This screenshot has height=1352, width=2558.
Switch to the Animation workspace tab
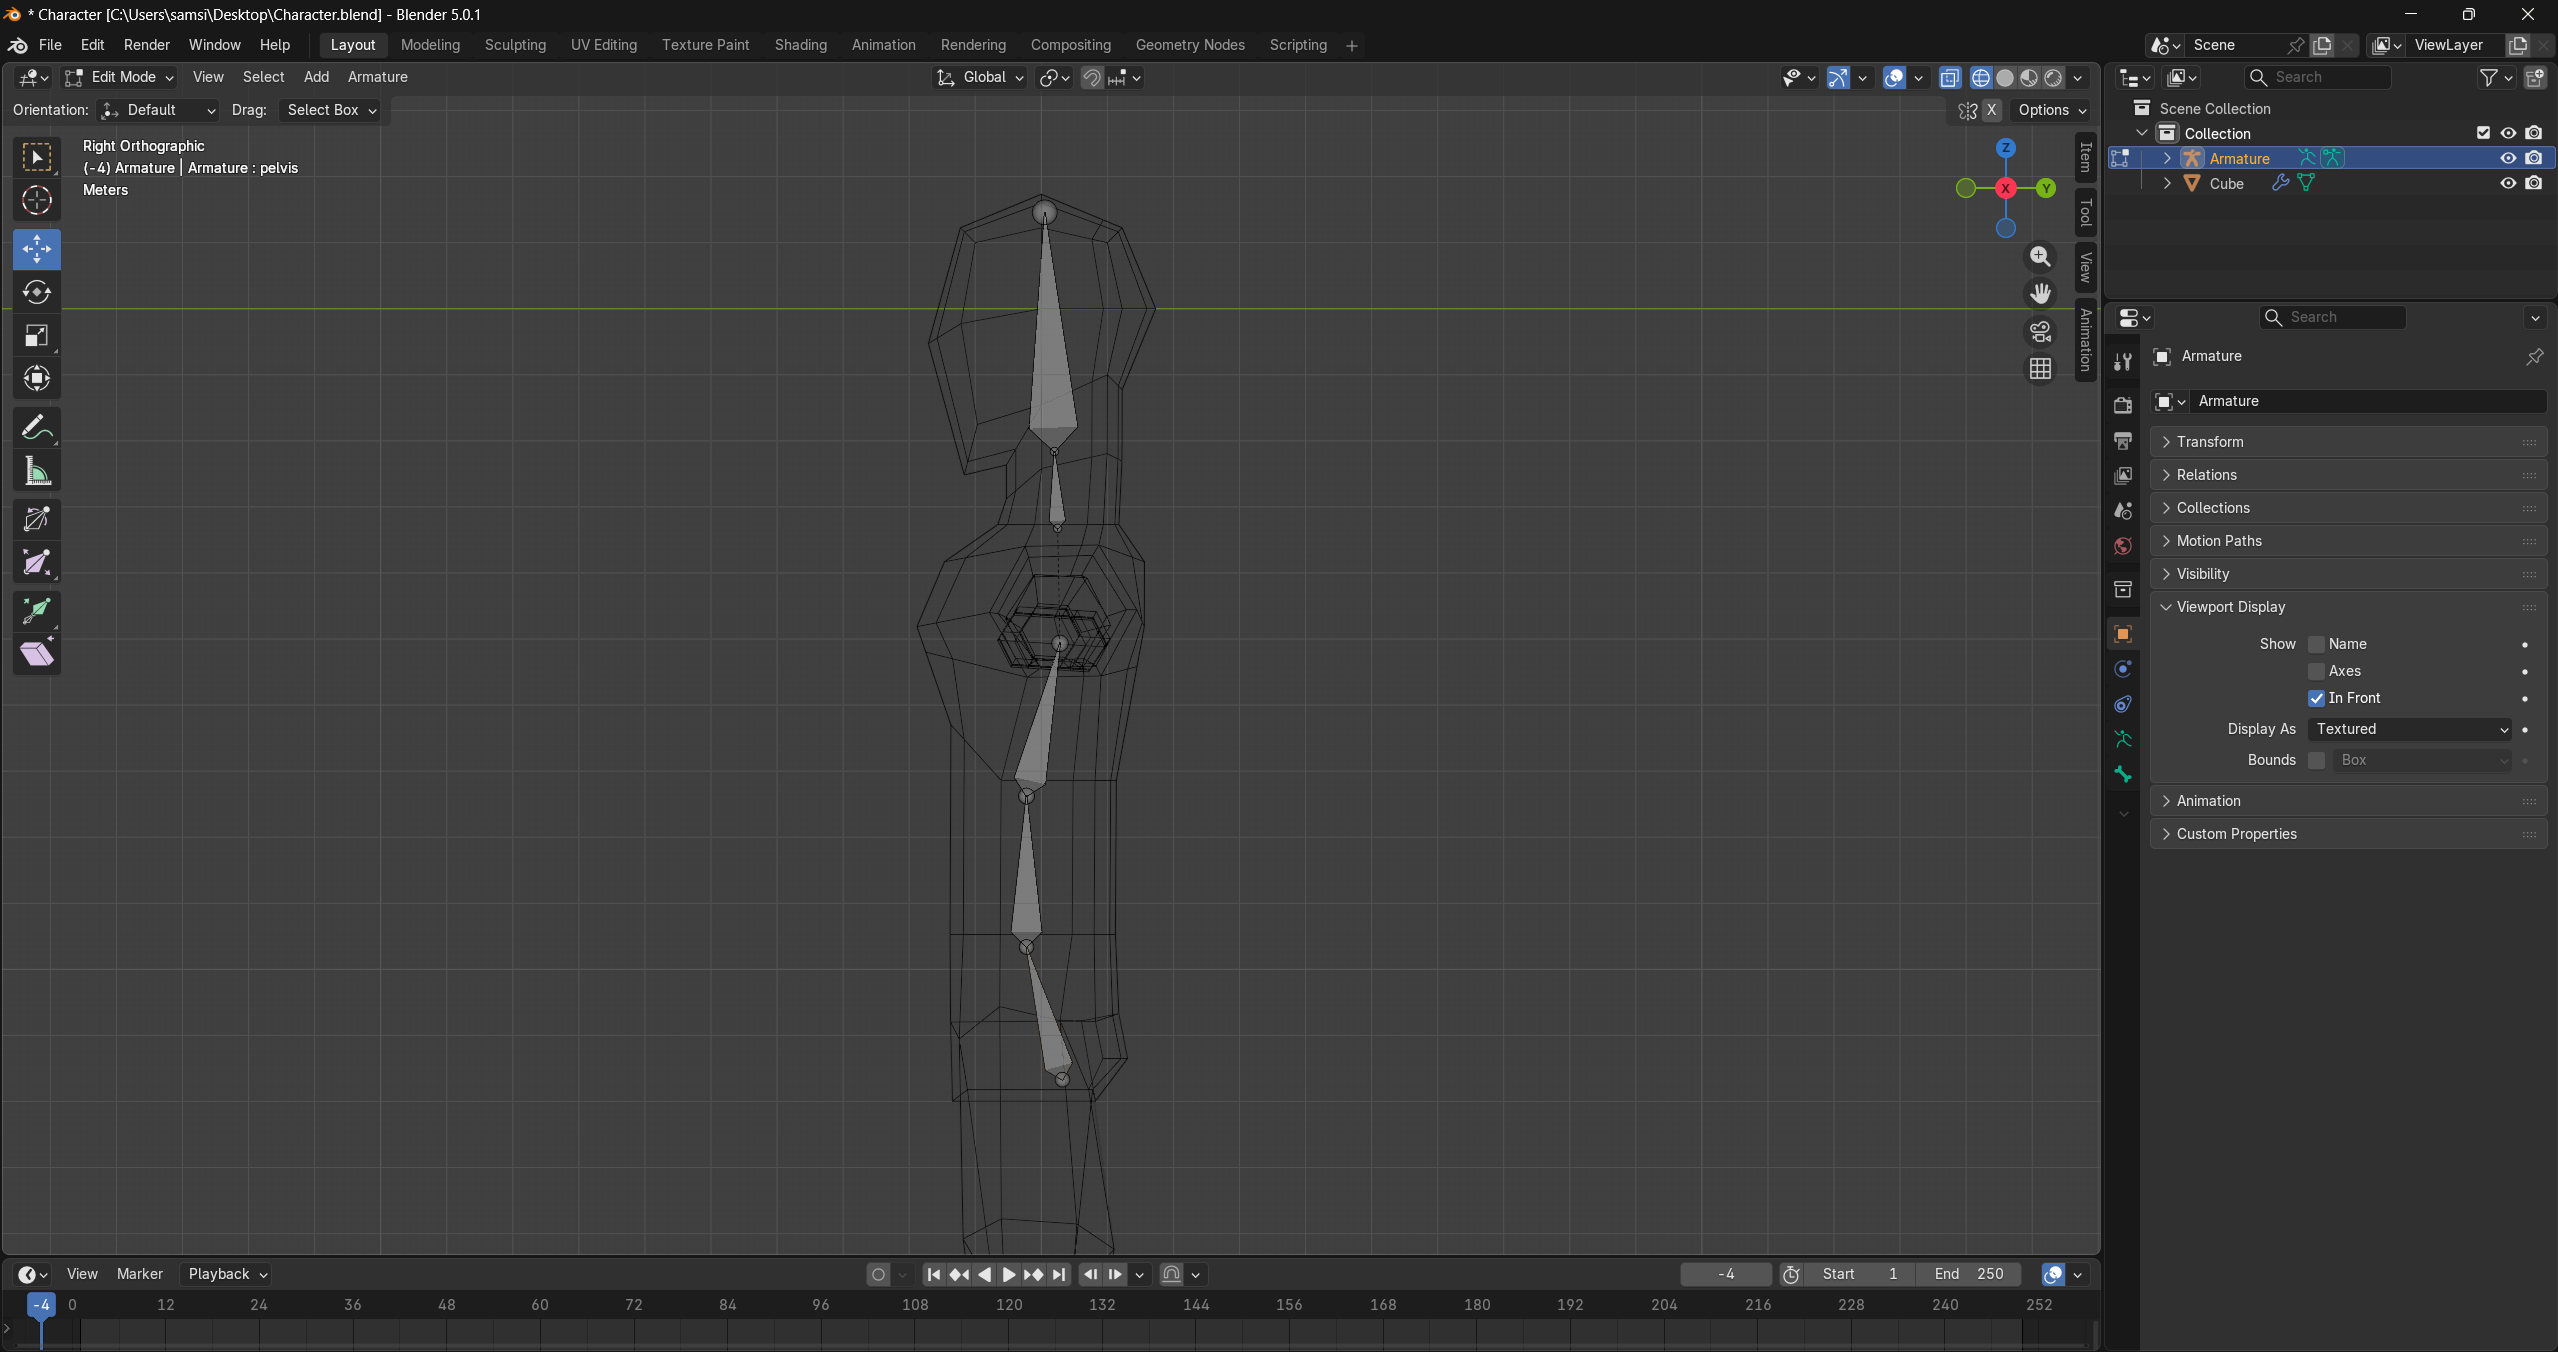click(x=883, y=45)
